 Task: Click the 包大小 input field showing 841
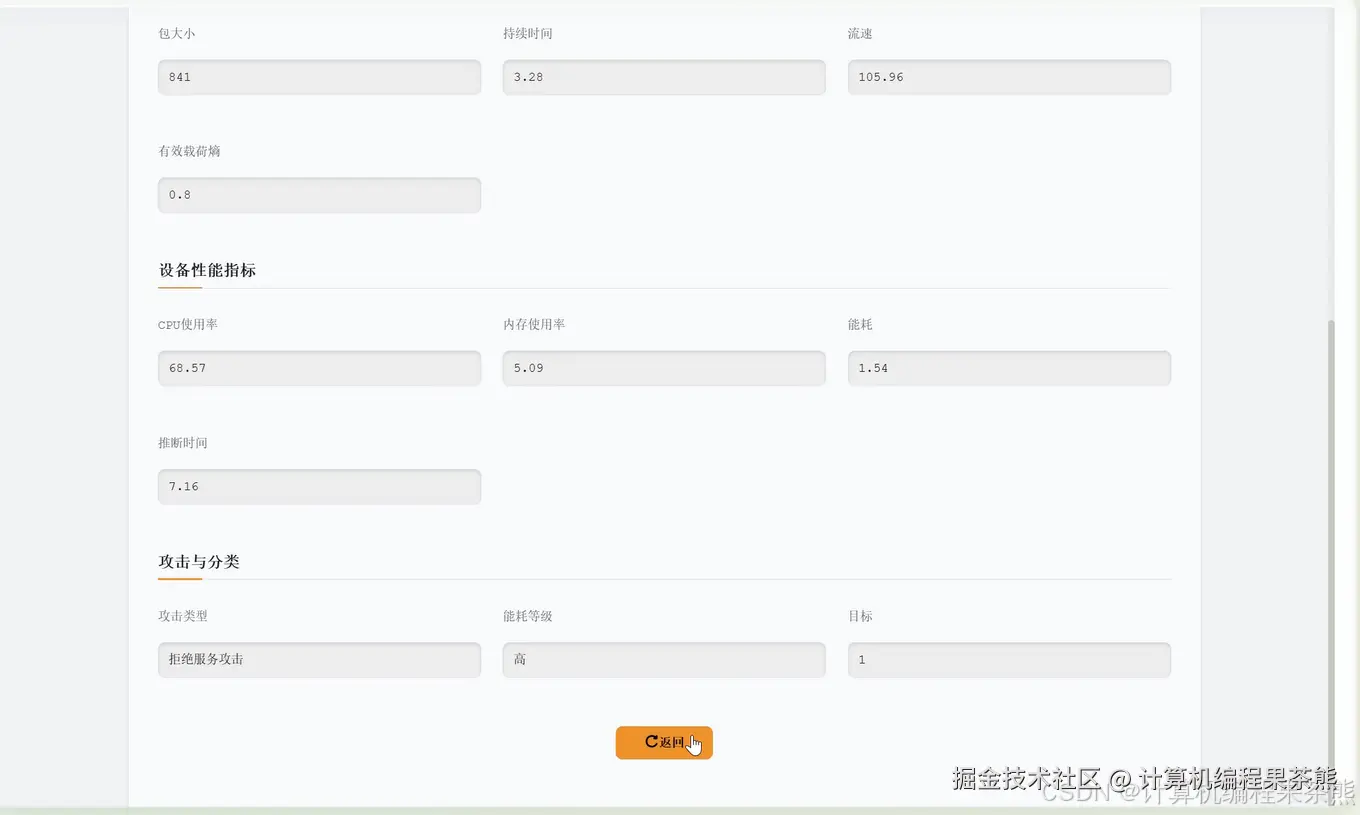pyautogui.click(x=319, y=77)
